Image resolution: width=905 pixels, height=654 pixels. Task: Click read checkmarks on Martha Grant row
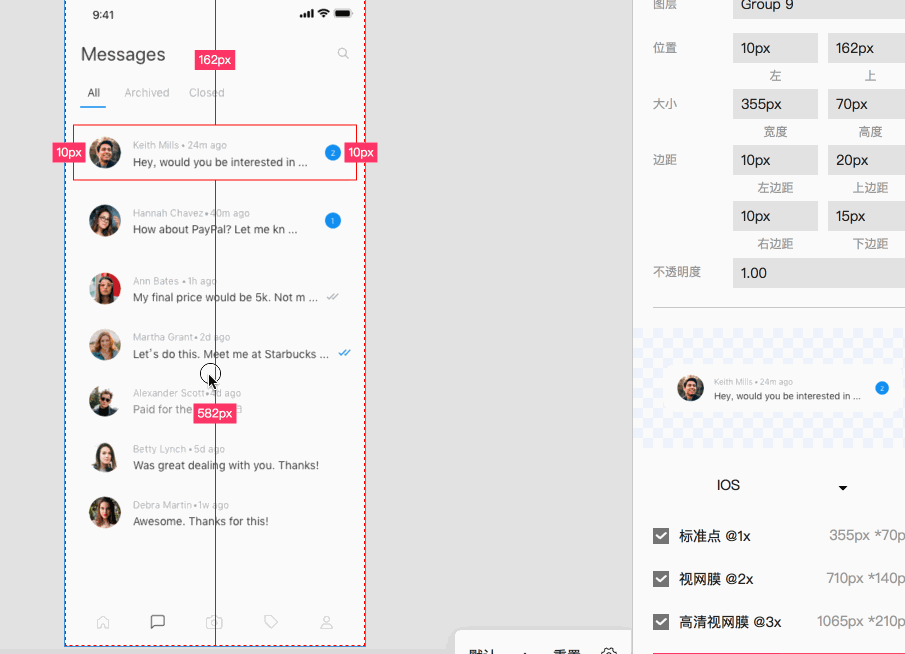pyautogui.click(x=345, y=353)
